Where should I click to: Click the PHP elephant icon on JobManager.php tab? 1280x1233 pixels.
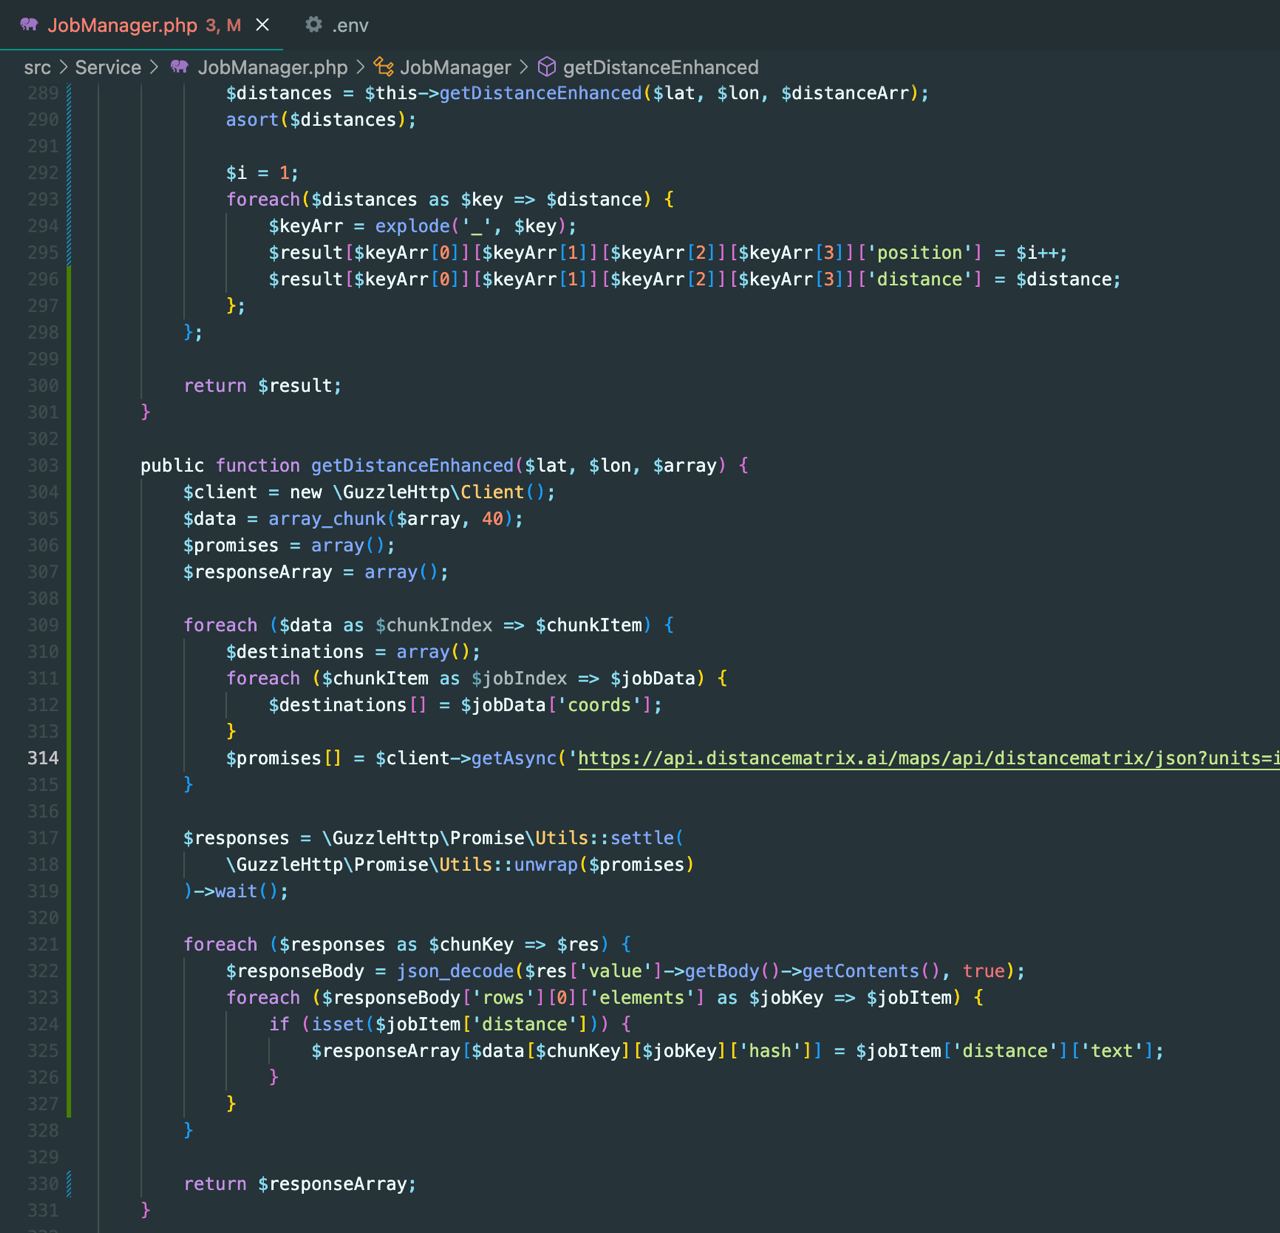pos(29,25)
